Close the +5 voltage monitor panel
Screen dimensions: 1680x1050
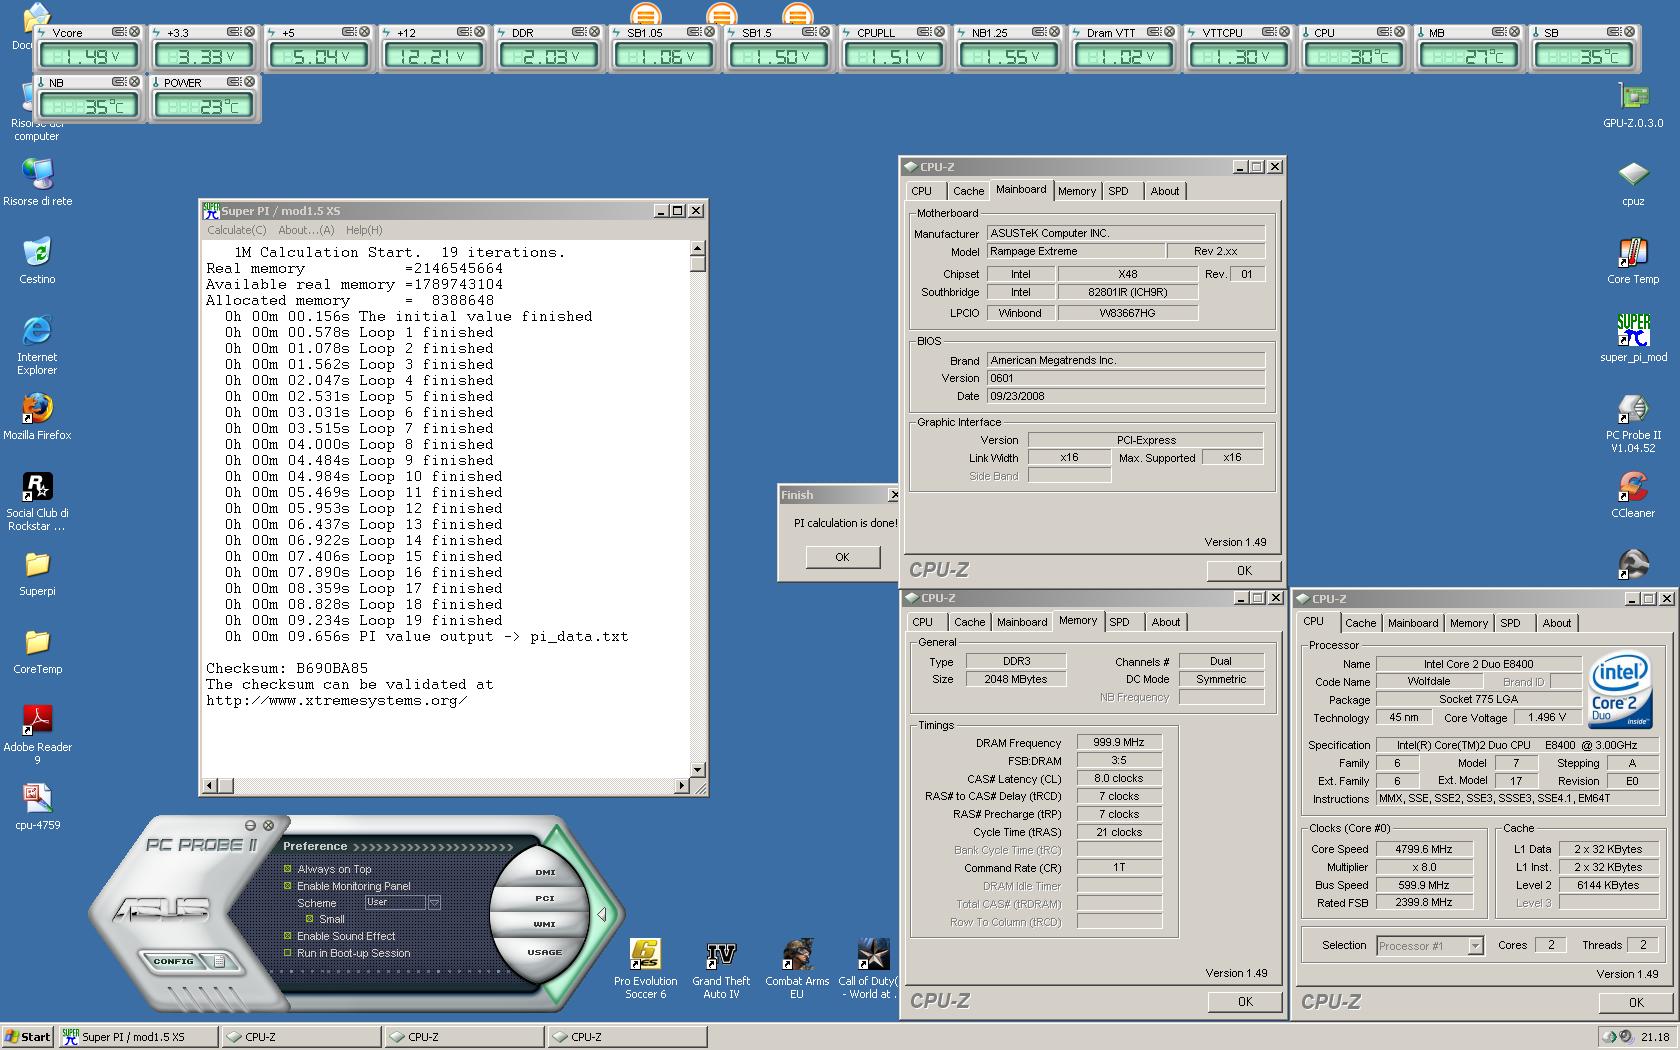[363, 32]
